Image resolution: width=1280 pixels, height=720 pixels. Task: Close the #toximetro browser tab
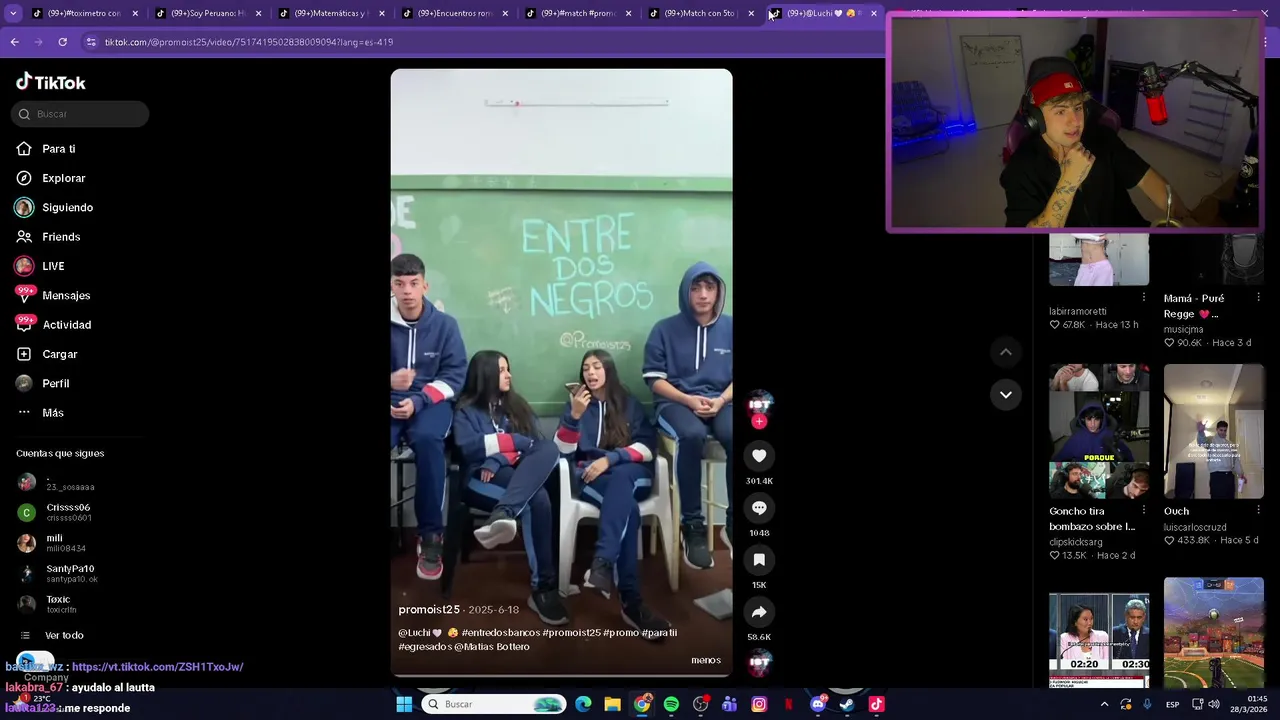coord(135,13)
